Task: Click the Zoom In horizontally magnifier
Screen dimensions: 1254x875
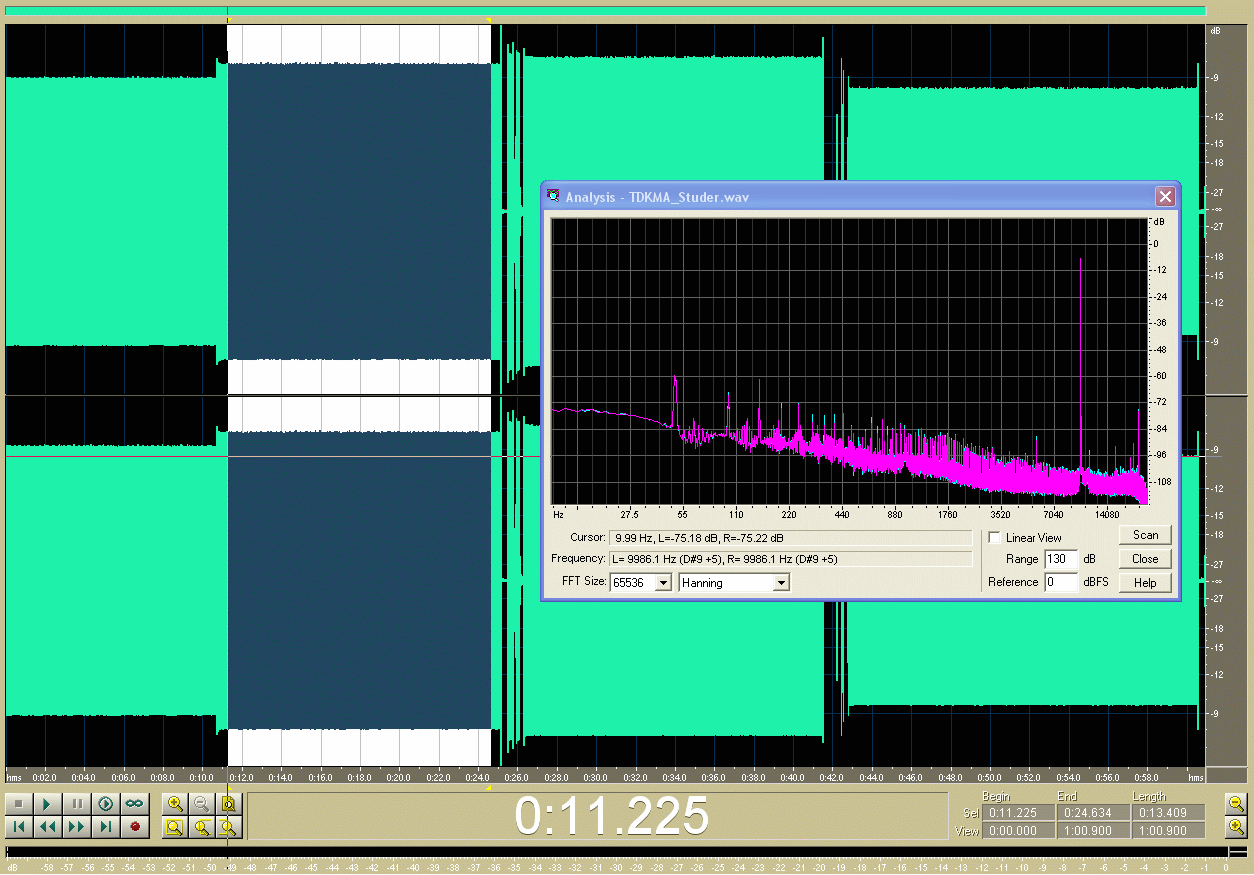Action: (175, 804)
